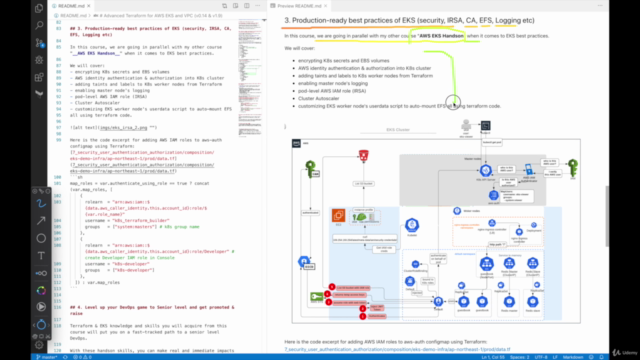Click the right chevron beside the ring tool
This screenshot has width=640, height=360.
48,325
